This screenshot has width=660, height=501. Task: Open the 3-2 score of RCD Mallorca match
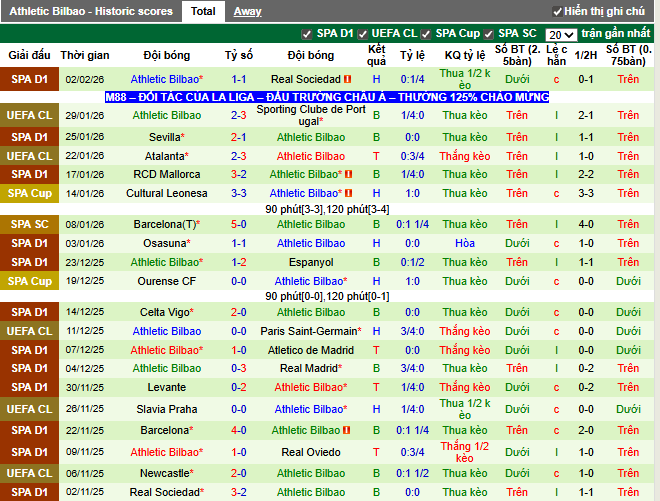tap(239, 174)
